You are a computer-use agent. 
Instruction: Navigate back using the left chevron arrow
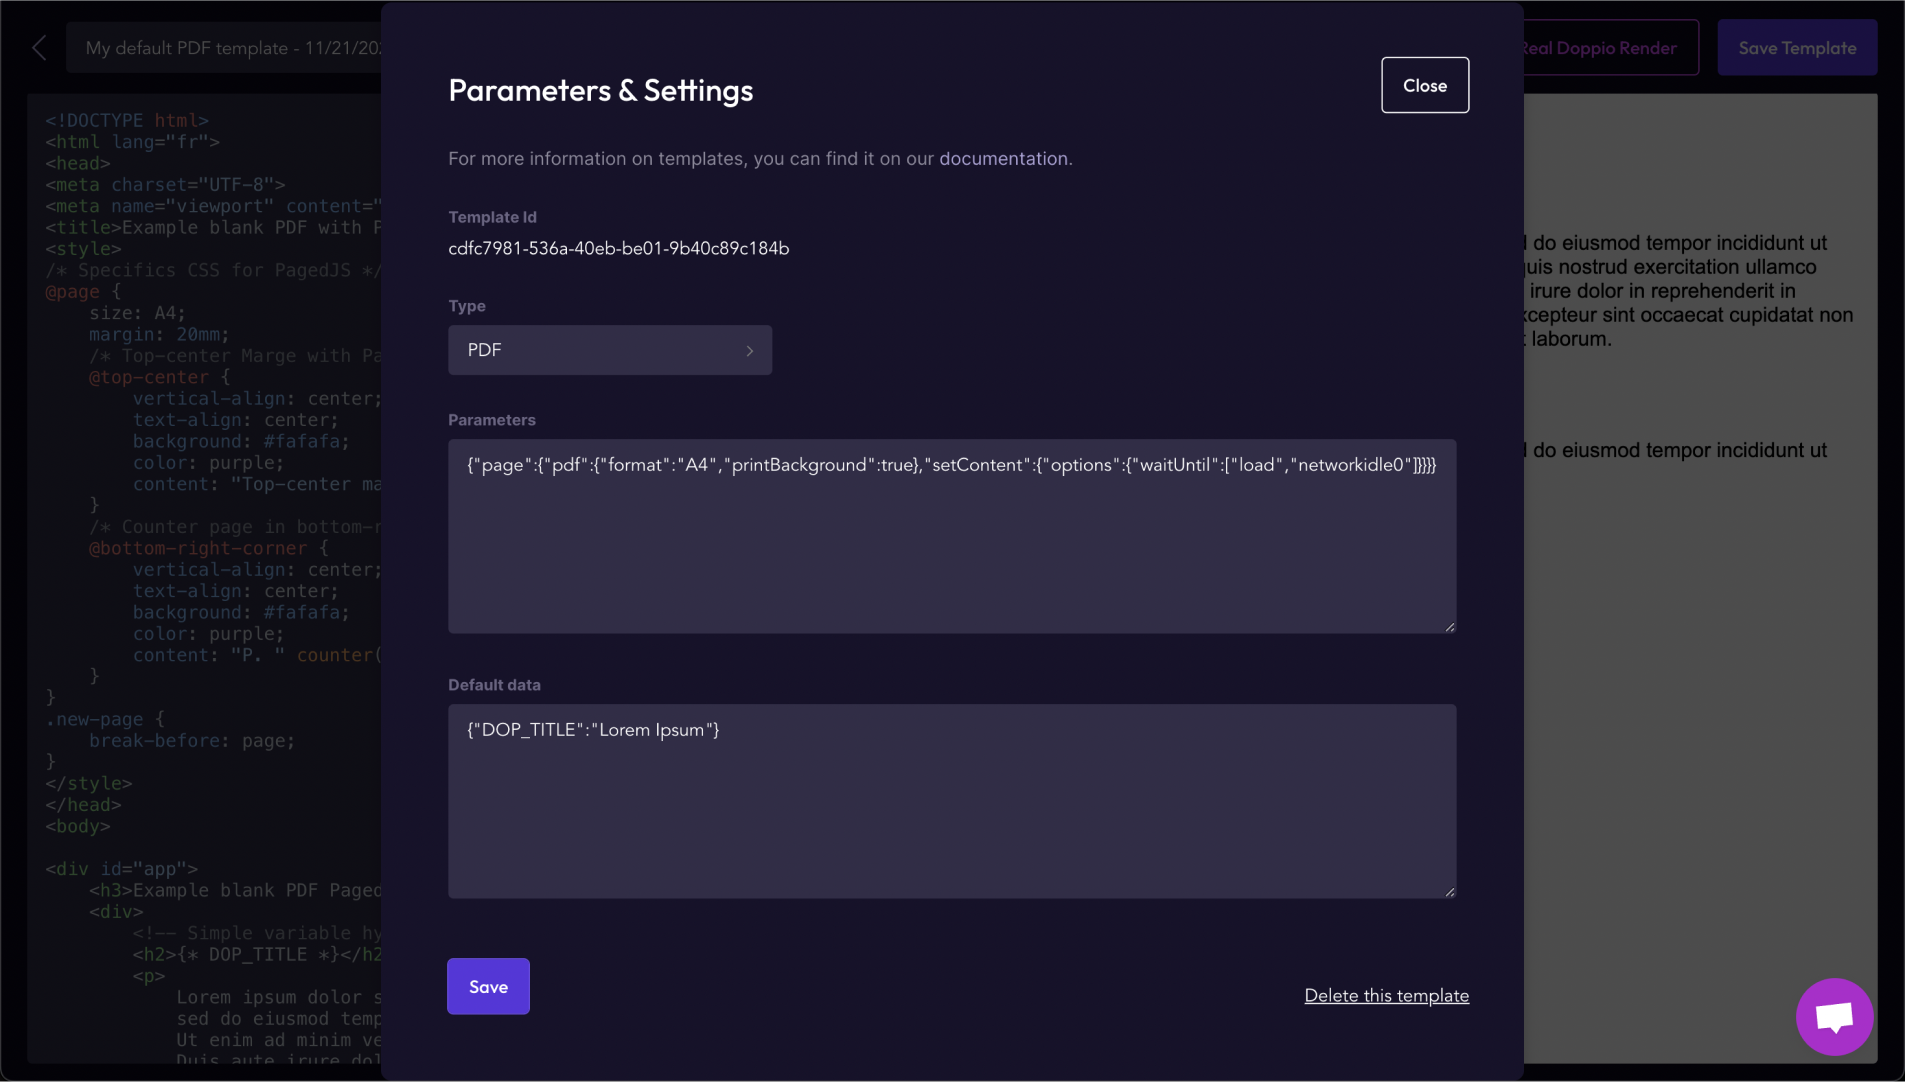click(x=38, y=47)
